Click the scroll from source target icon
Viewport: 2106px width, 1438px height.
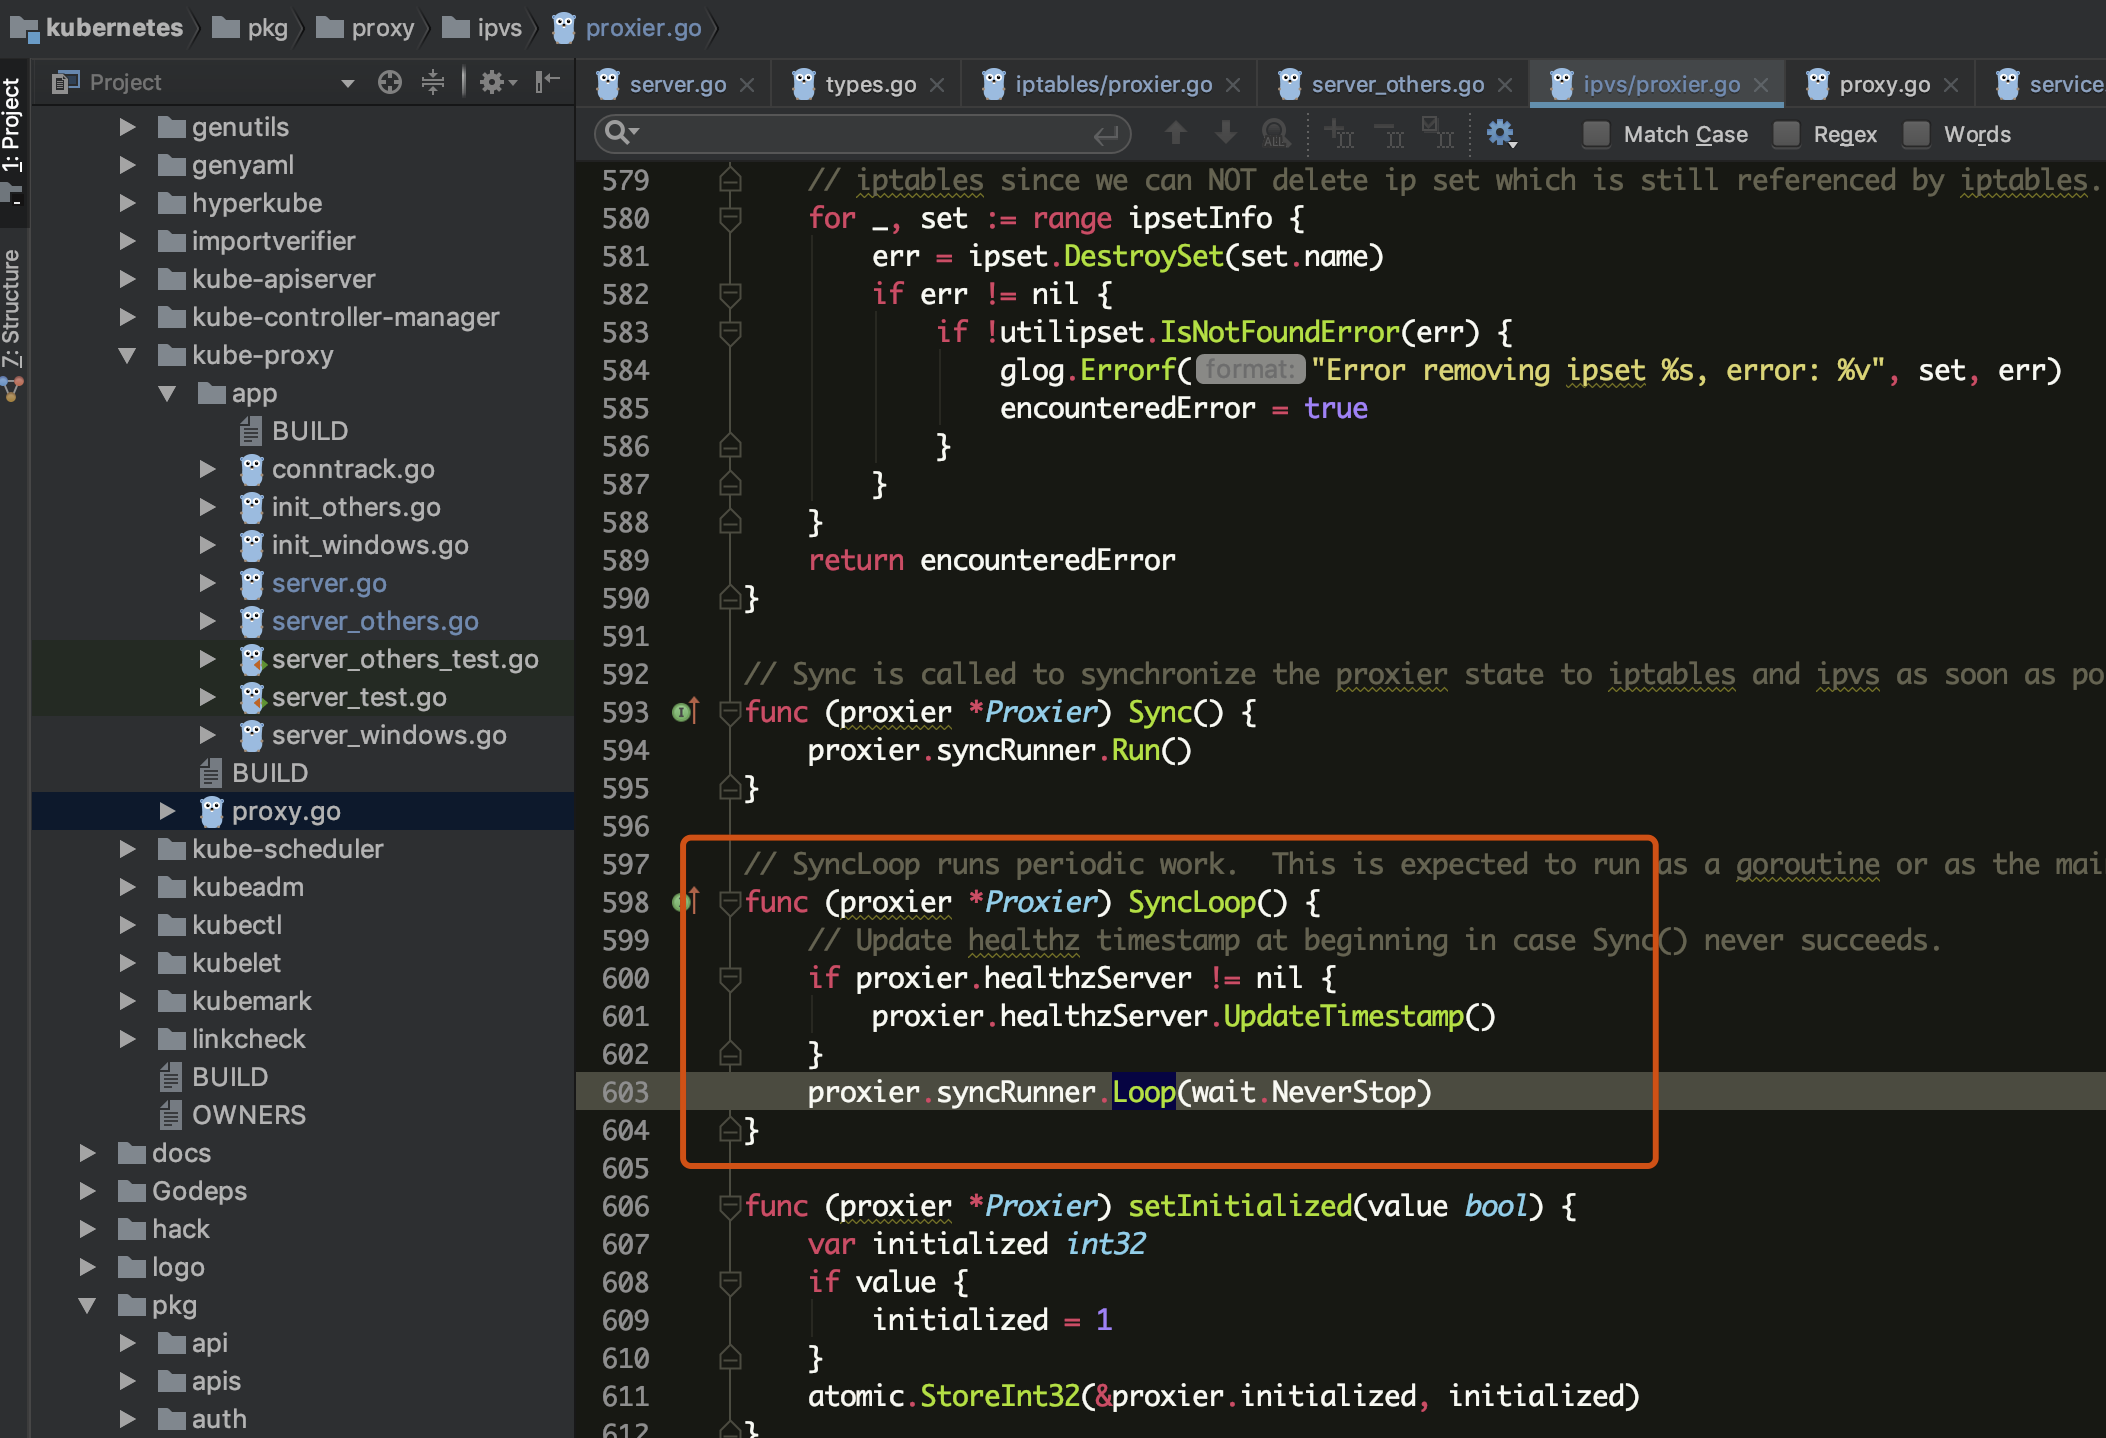coord(390,82)
